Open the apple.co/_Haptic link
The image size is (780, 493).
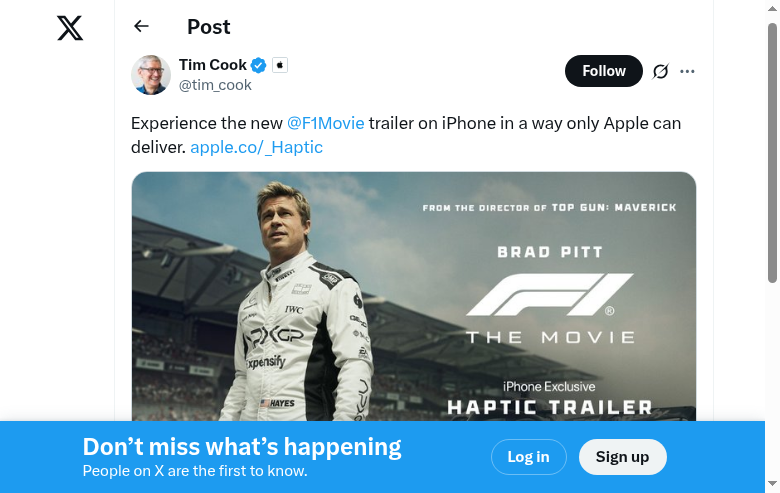256,147
